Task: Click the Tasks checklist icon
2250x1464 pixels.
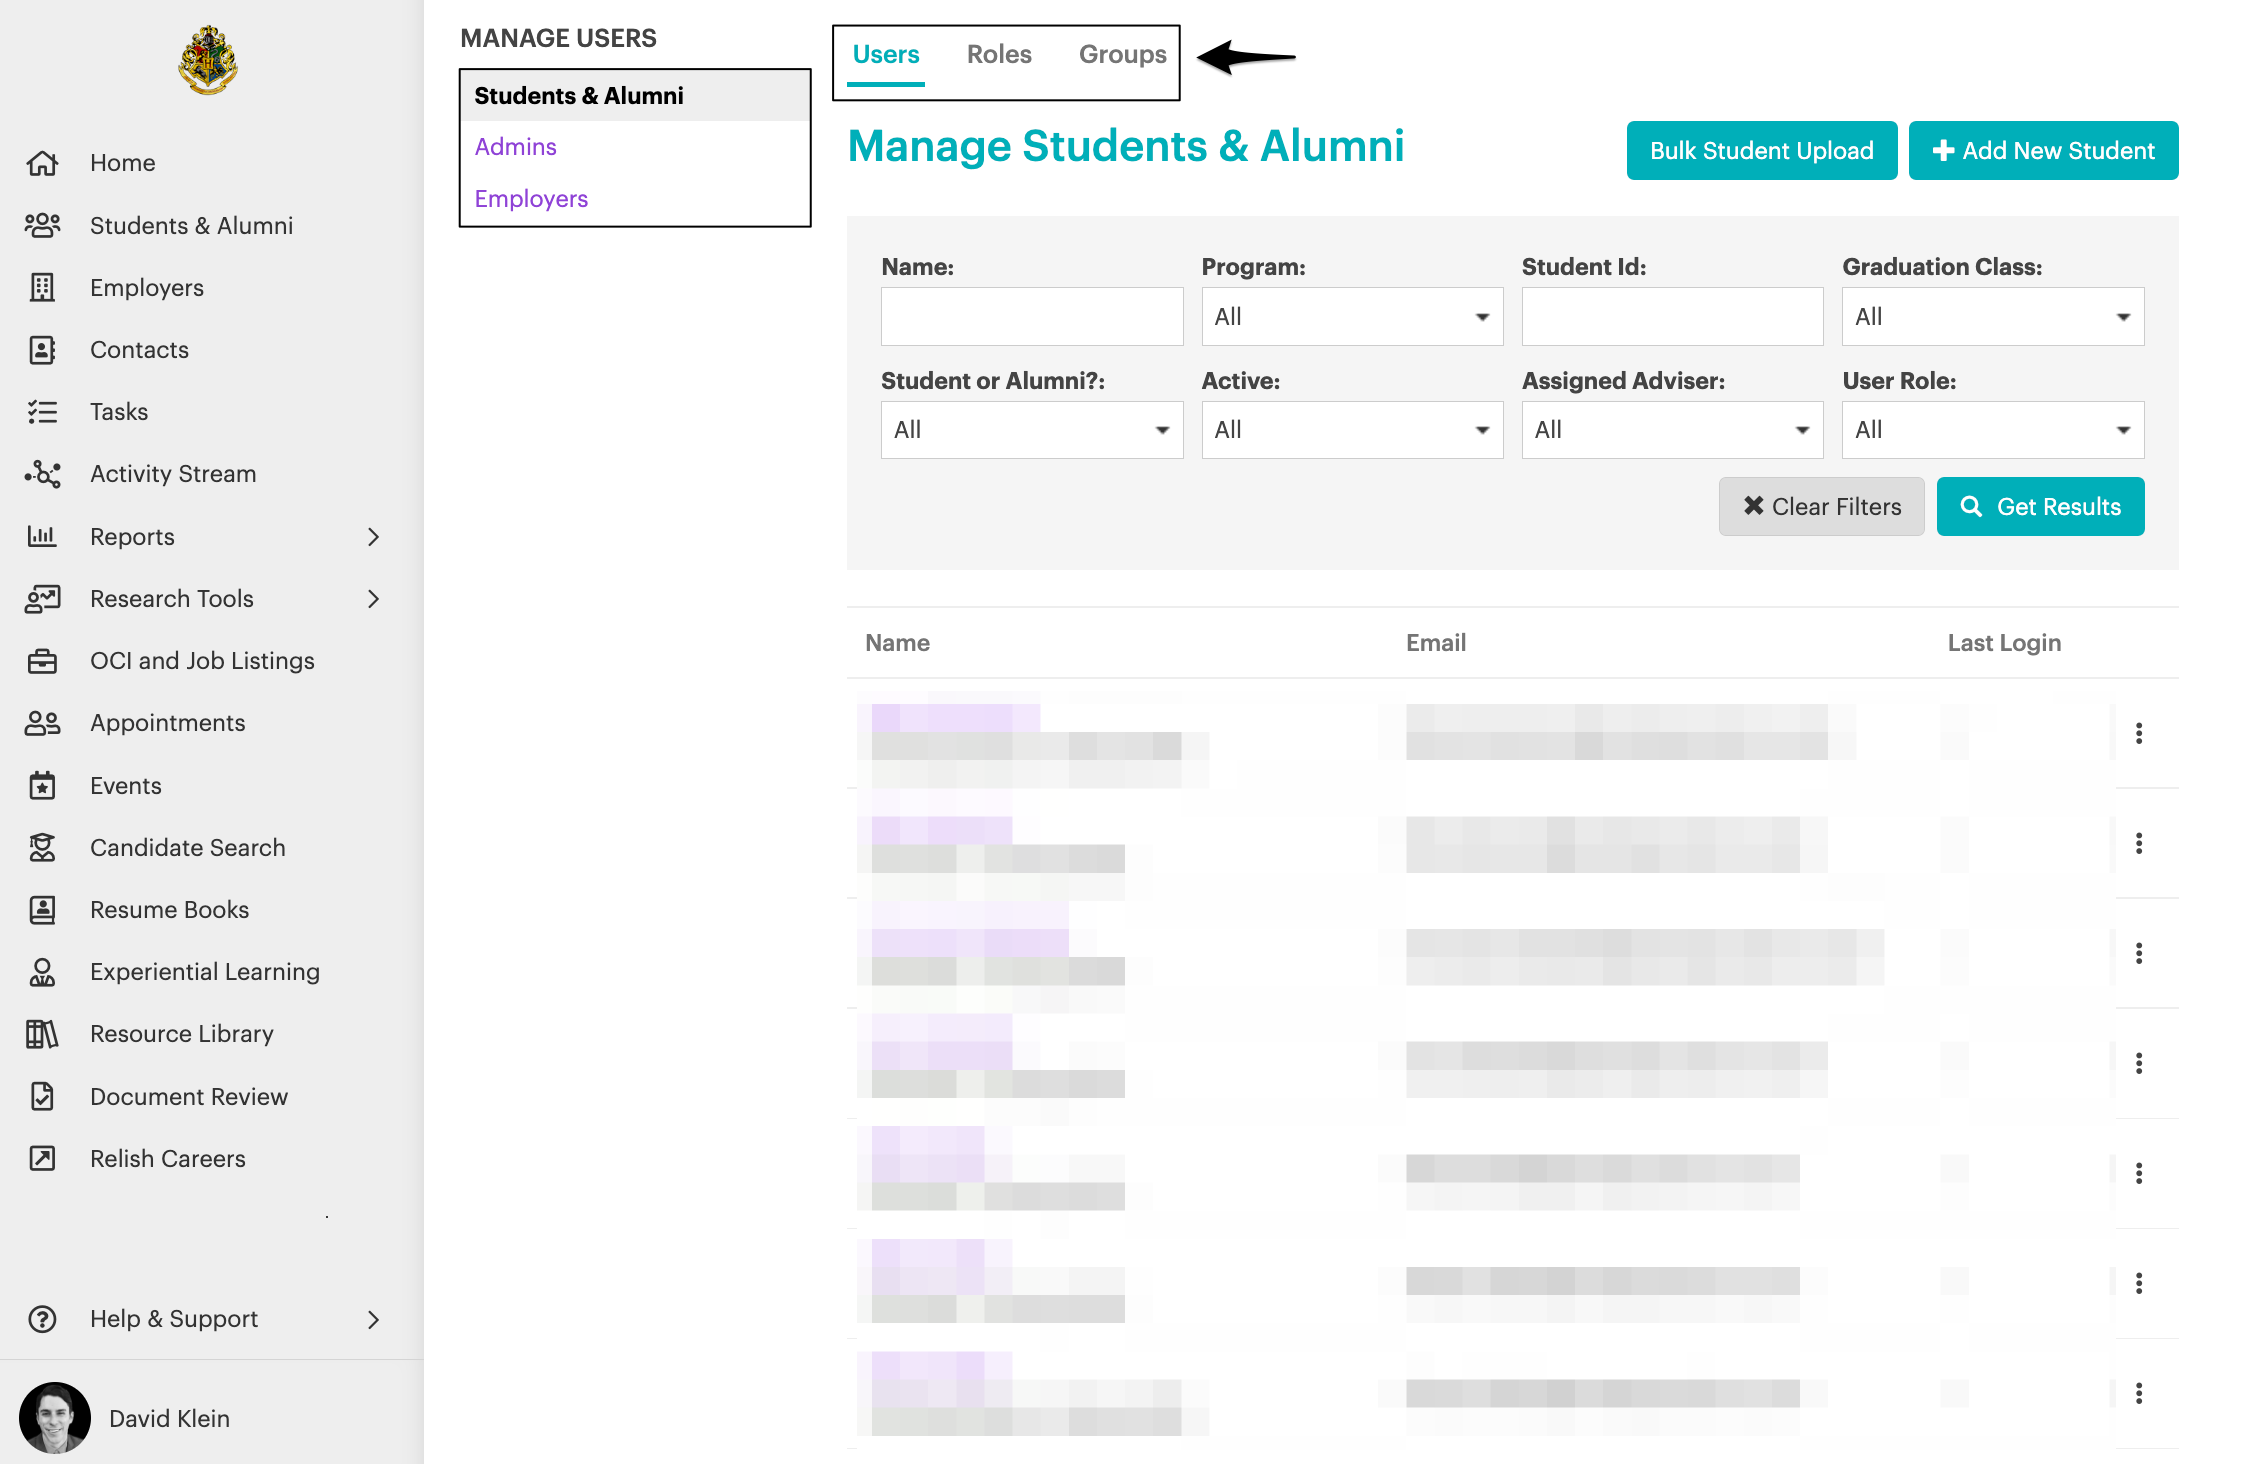Action: (x=42, y=411)
